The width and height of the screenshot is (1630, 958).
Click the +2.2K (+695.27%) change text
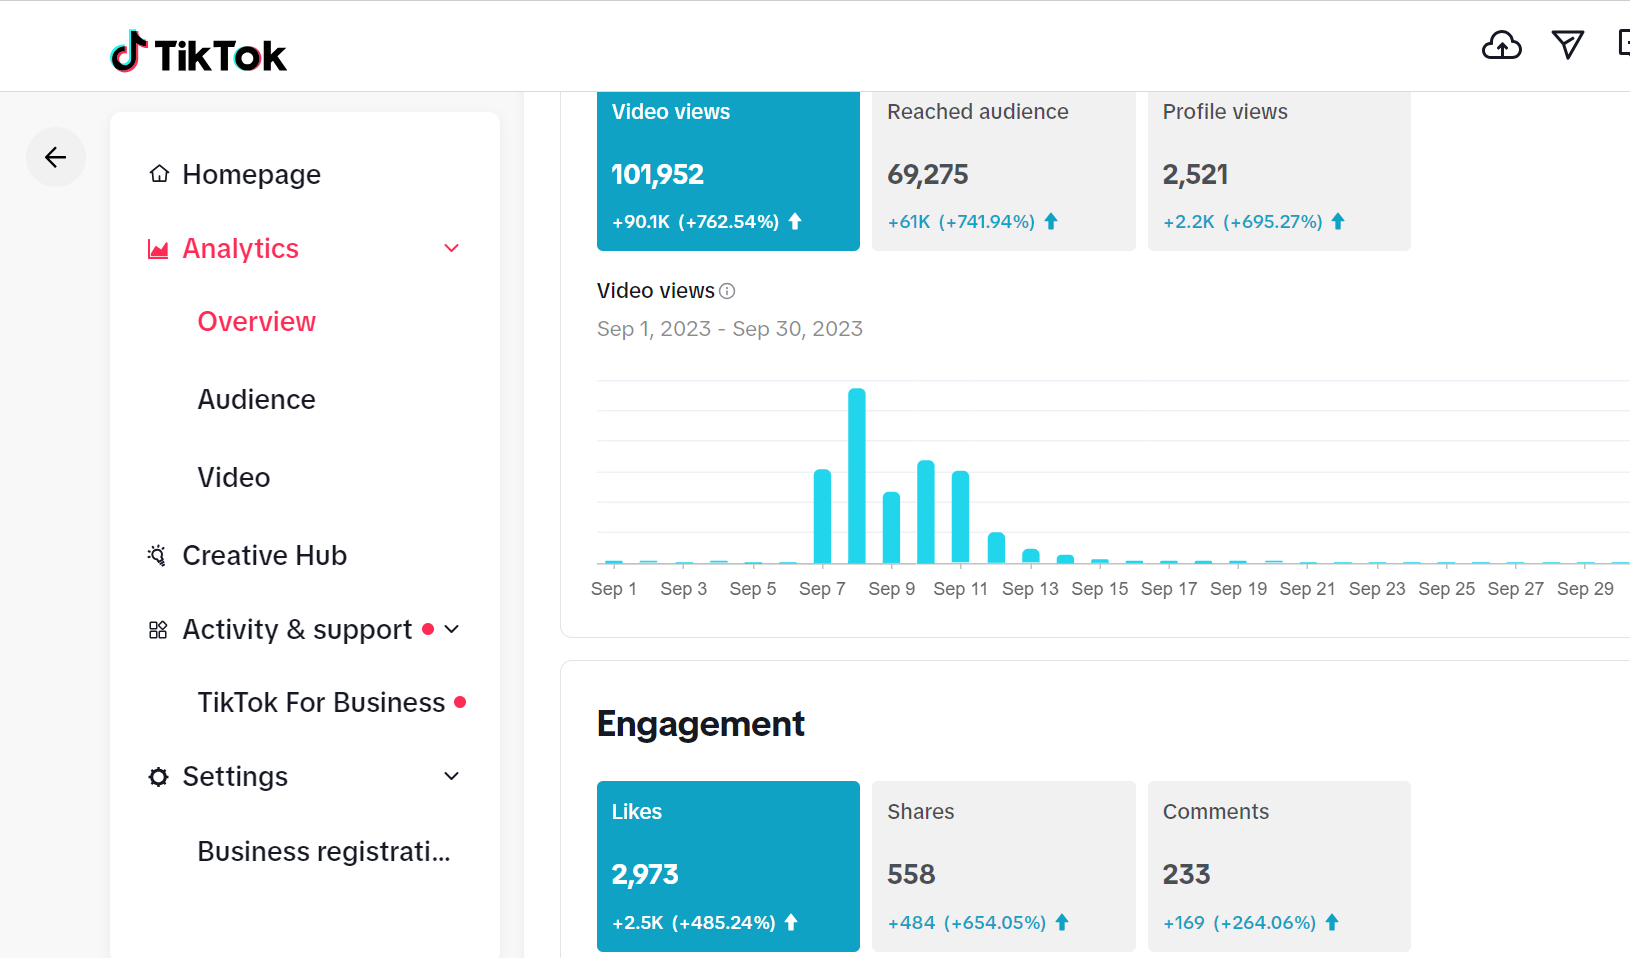(1243, 222)
